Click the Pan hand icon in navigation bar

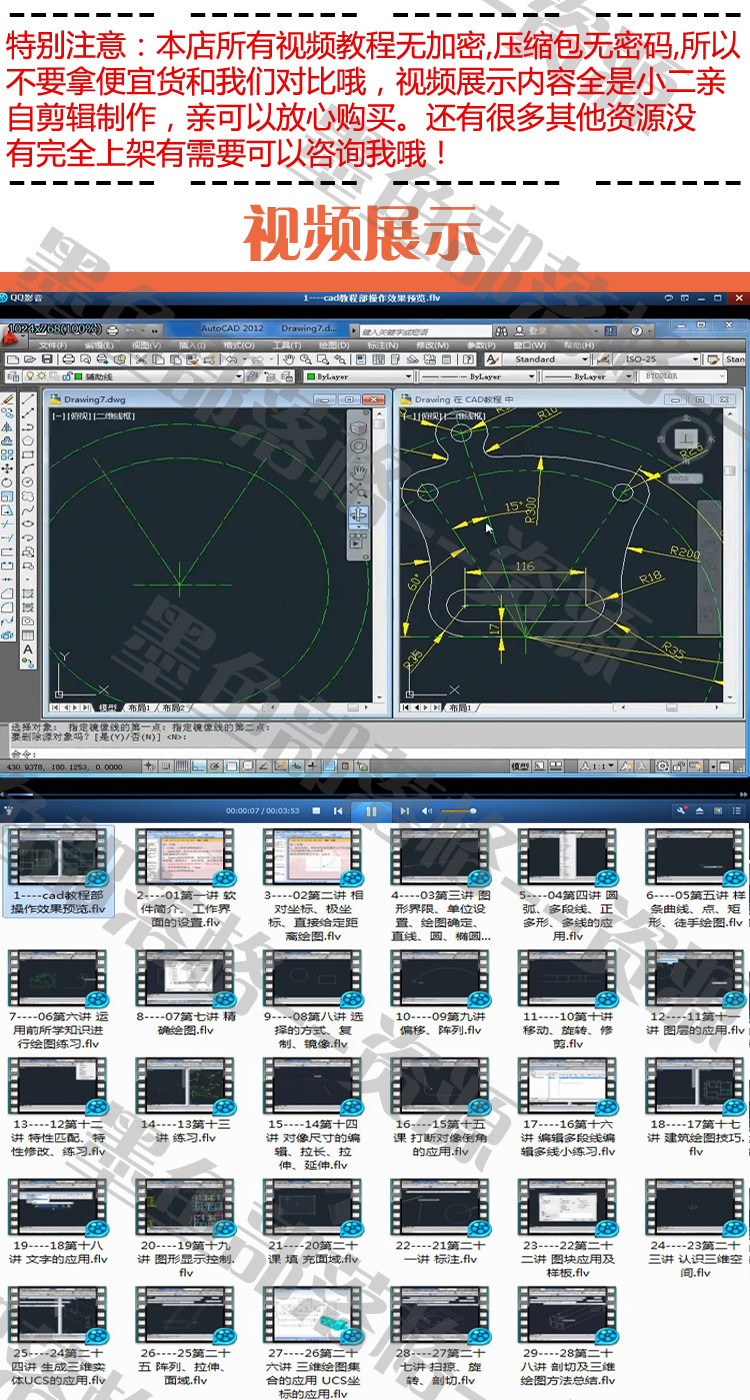(358, 472)
